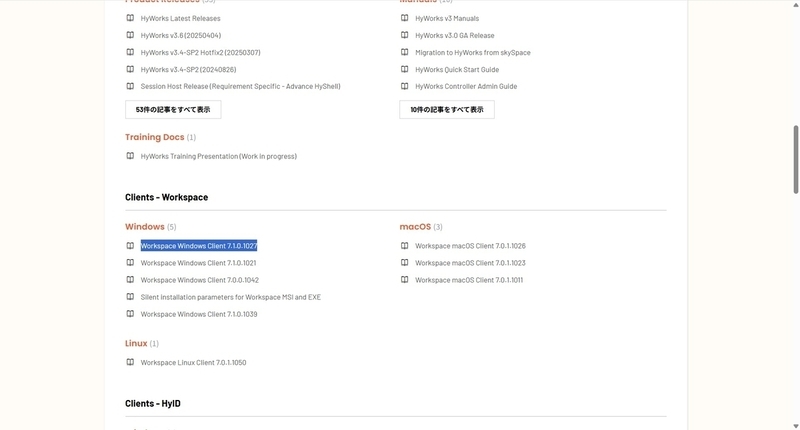The width and height of the screenshot is (800, 430).
Task: Click book icon beside Windows Client 7.1.0.1021
Action: coord(130,263)
